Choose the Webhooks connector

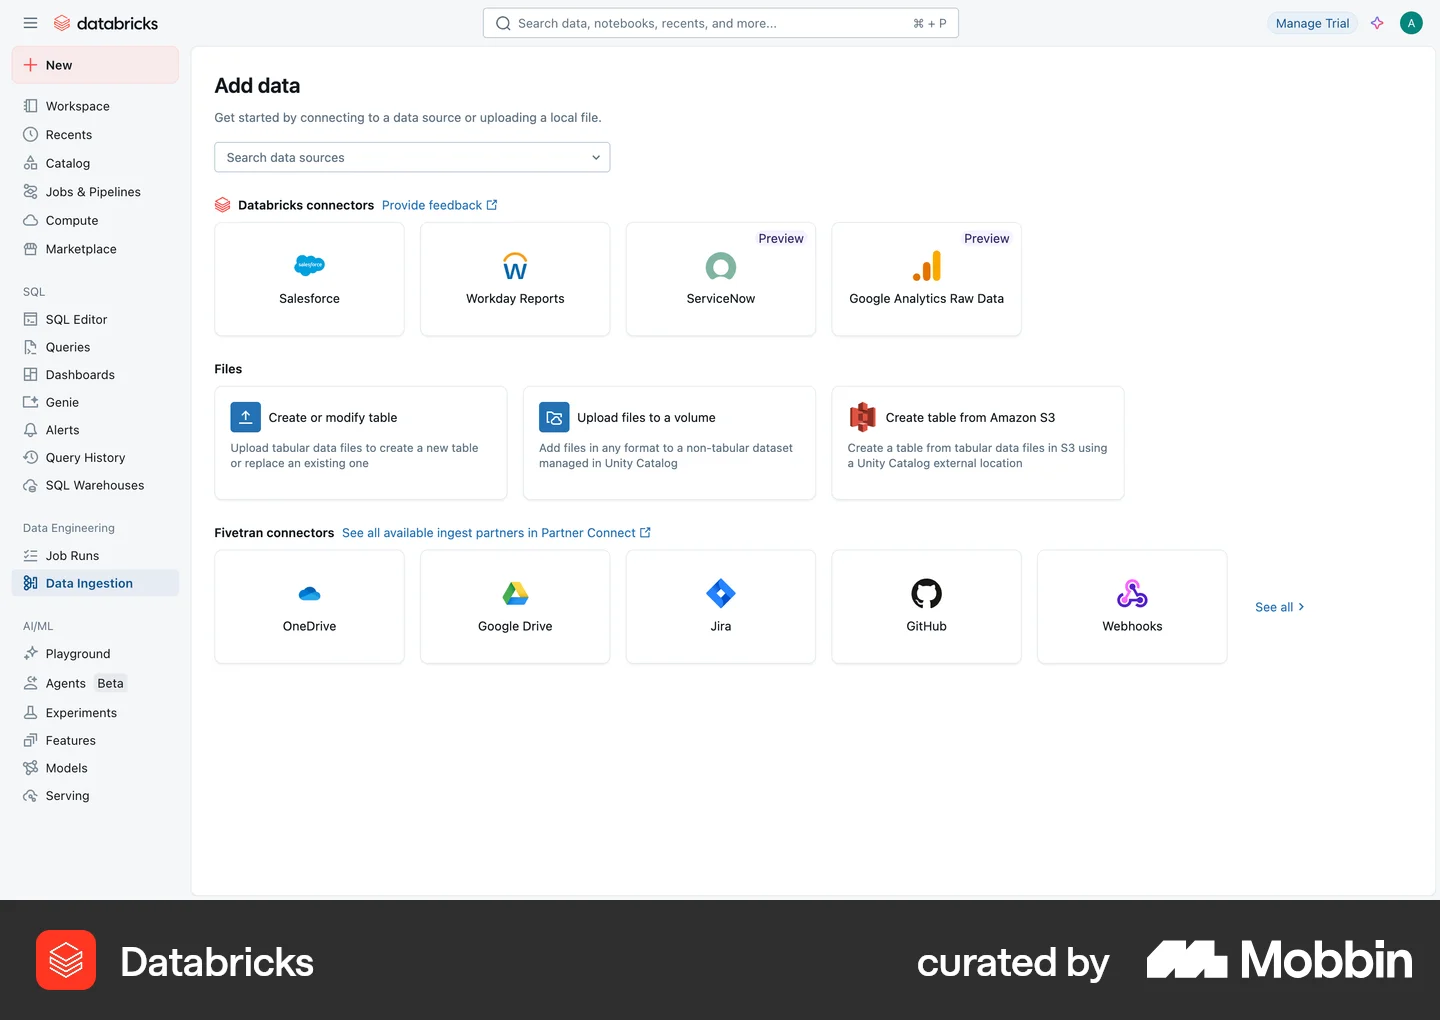point(1132,607)
